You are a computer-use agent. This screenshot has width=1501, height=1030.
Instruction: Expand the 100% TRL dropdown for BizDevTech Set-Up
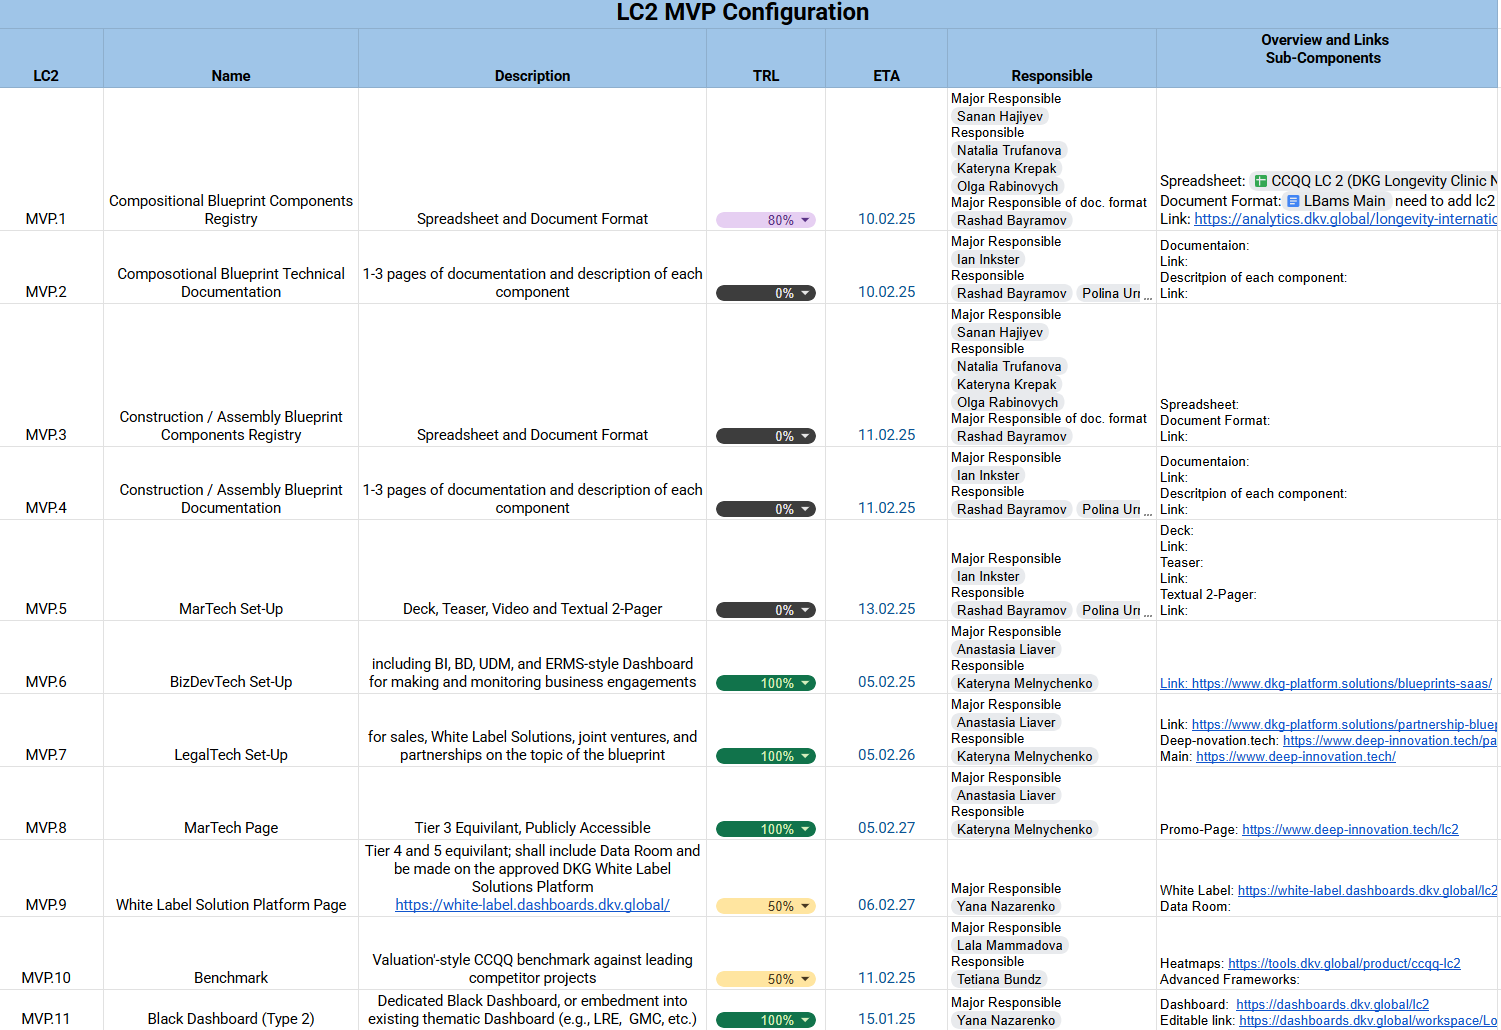805,683
